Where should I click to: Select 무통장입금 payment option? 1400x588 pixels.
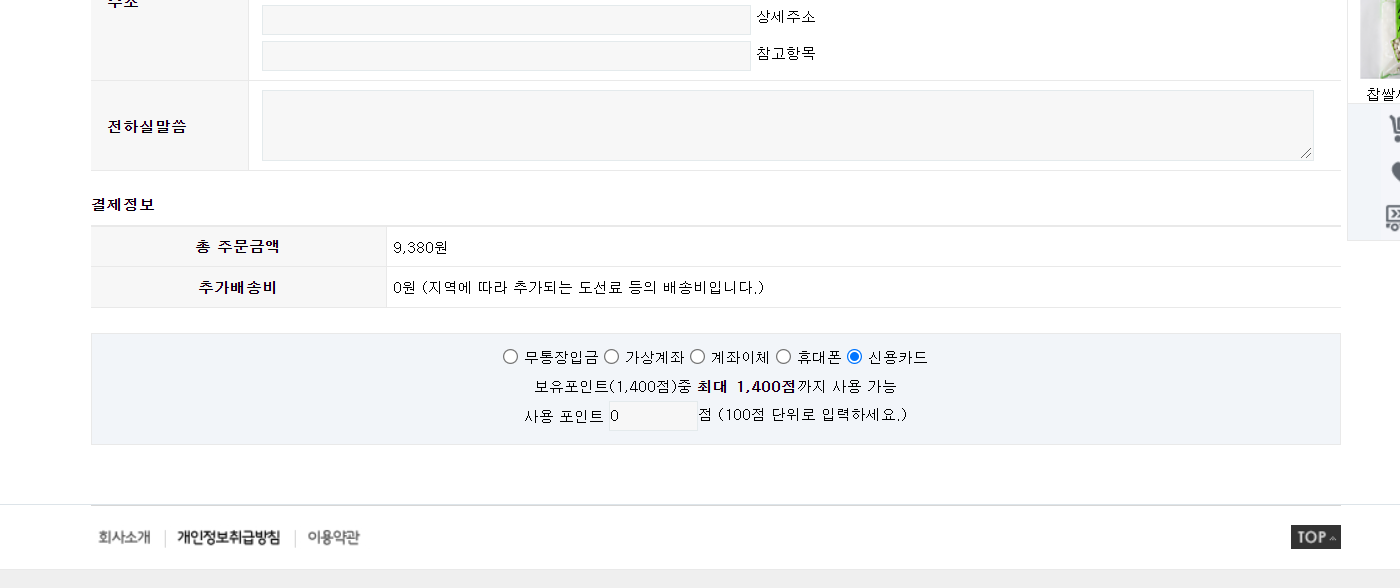pyautogui.click(x=510, y=357)
